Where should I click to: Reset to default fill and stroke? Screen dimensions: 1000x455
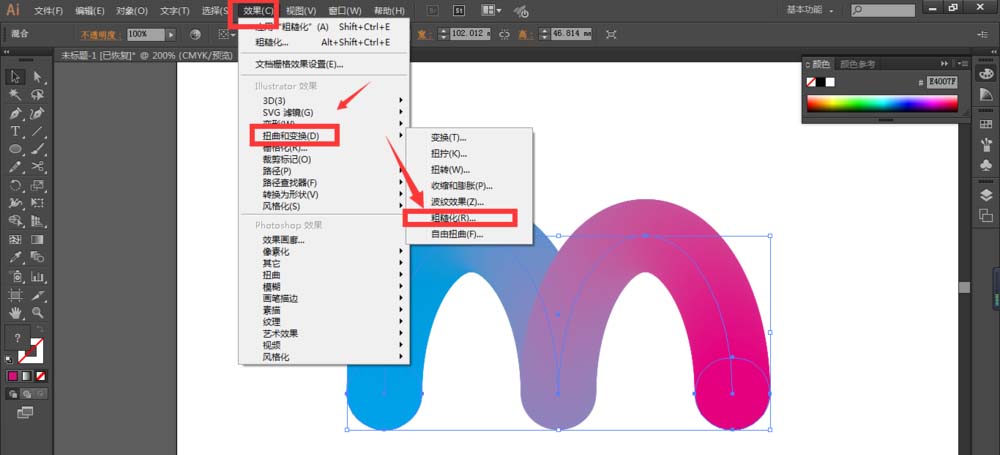pos(9,359)
